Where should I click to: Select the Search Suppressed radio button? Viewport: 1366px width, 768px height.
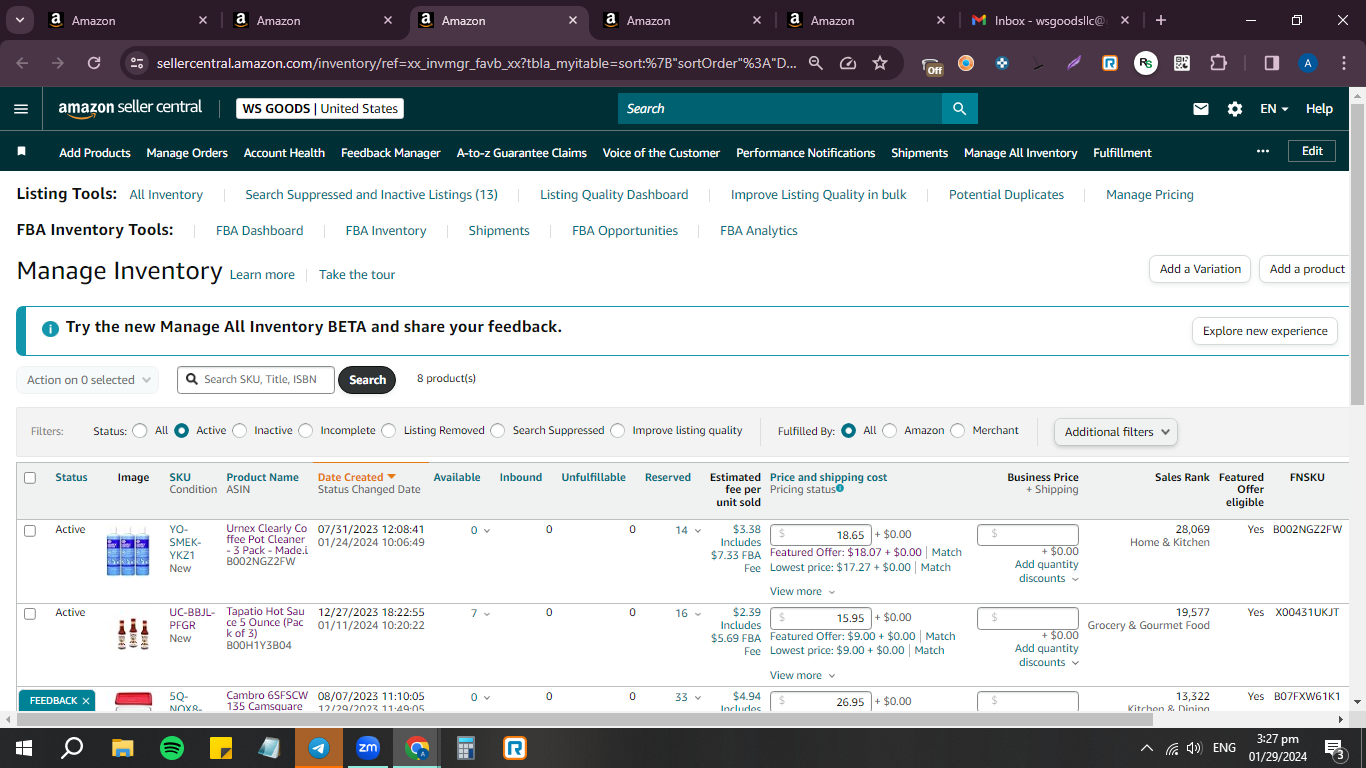[x=498, y=431]
